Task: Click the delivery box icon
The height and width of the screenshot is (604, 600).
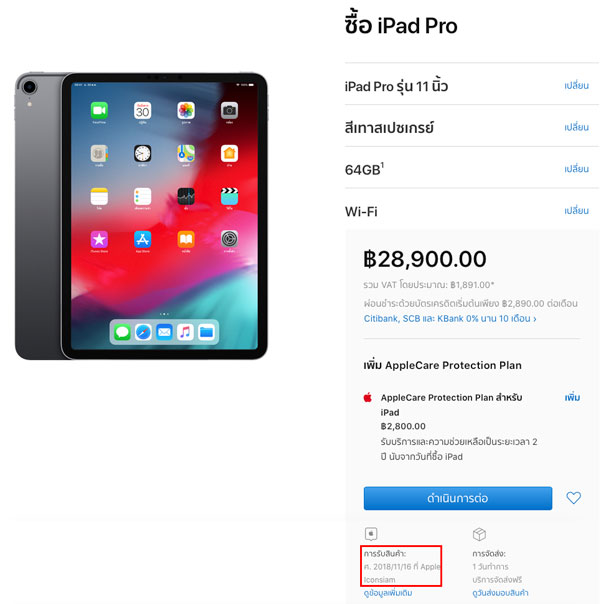Action: [x=479, y=534]
